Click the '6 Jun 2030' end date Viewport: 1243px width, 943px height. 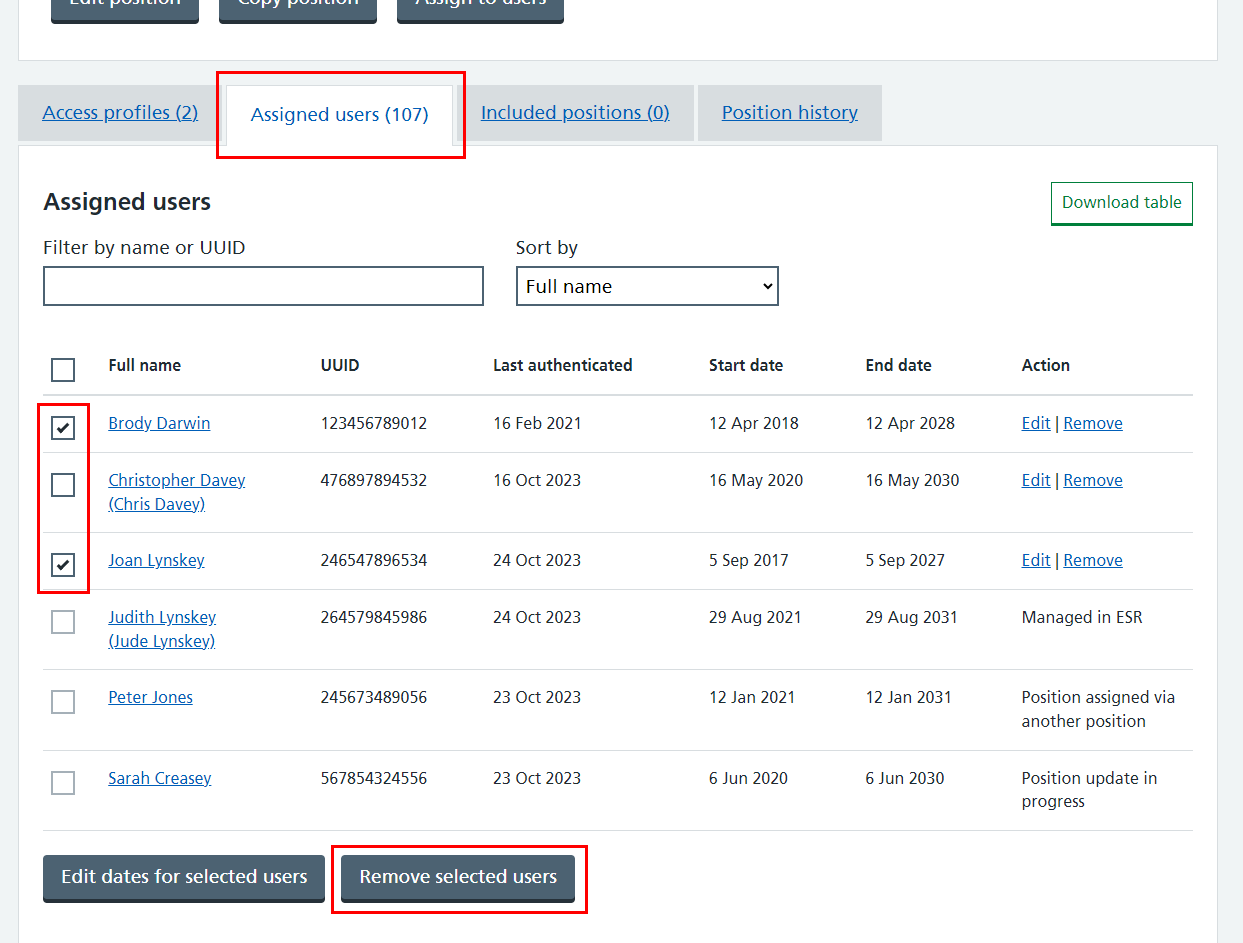click(x=905, y=778)
